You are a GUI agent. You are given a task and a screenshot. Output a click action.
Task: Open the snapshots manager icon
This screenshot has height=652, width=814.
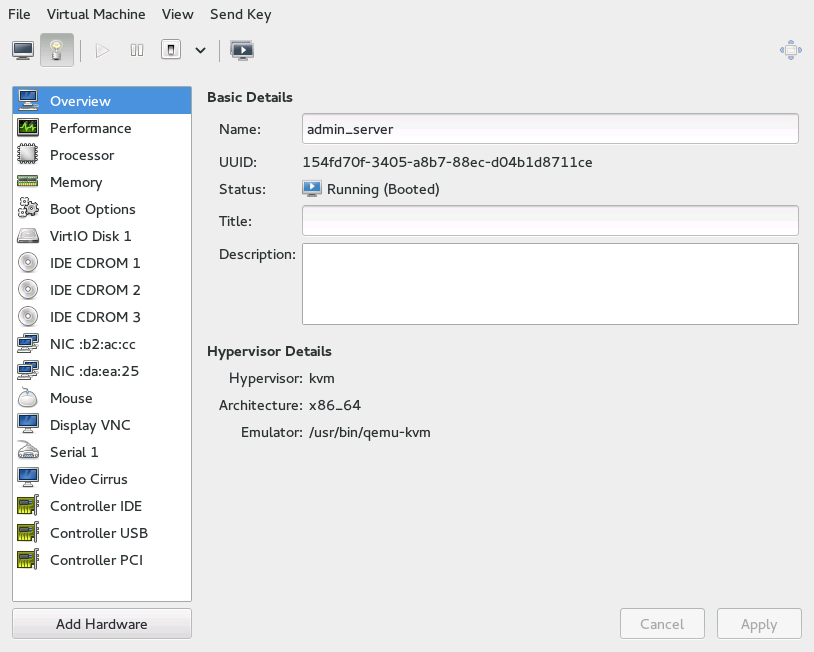[242, 50]
